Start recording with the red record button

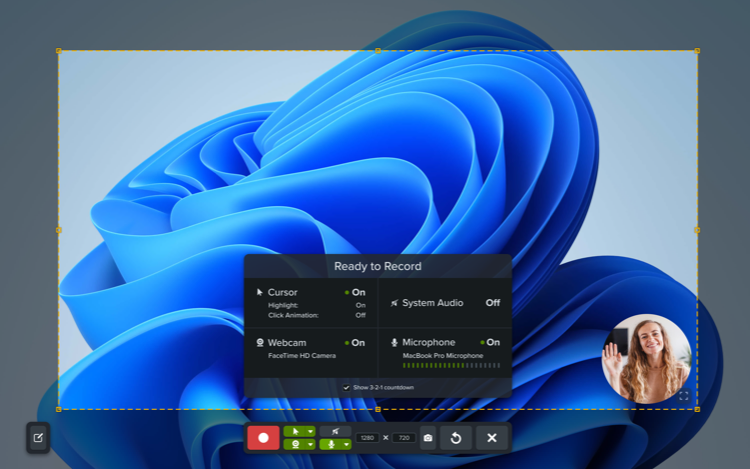click(264, 438)
